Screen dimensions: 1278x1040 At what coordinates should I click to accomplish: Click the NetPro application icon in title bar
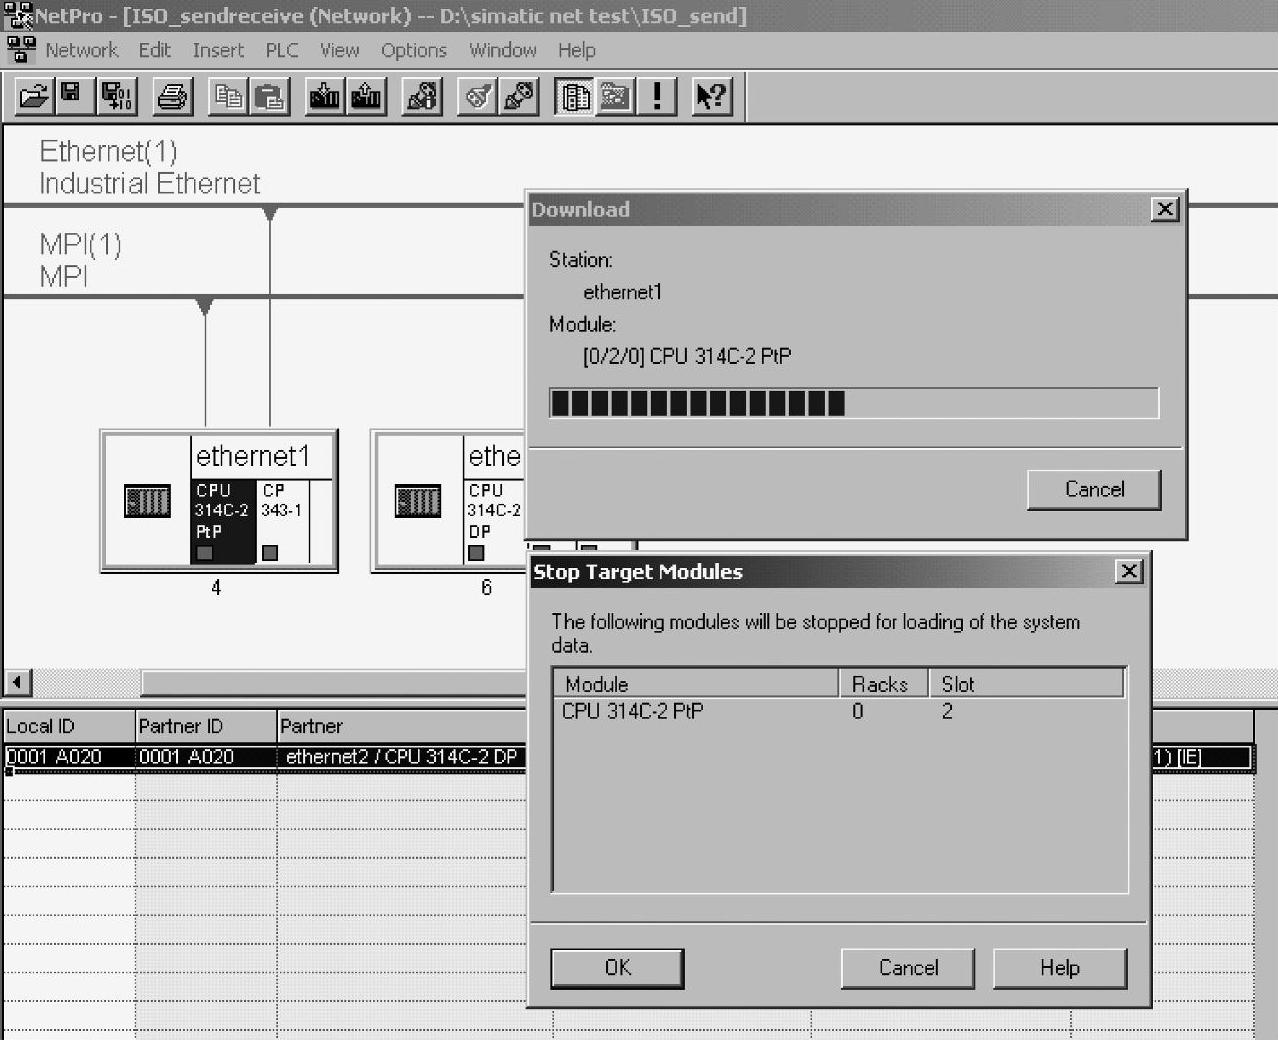18,15
